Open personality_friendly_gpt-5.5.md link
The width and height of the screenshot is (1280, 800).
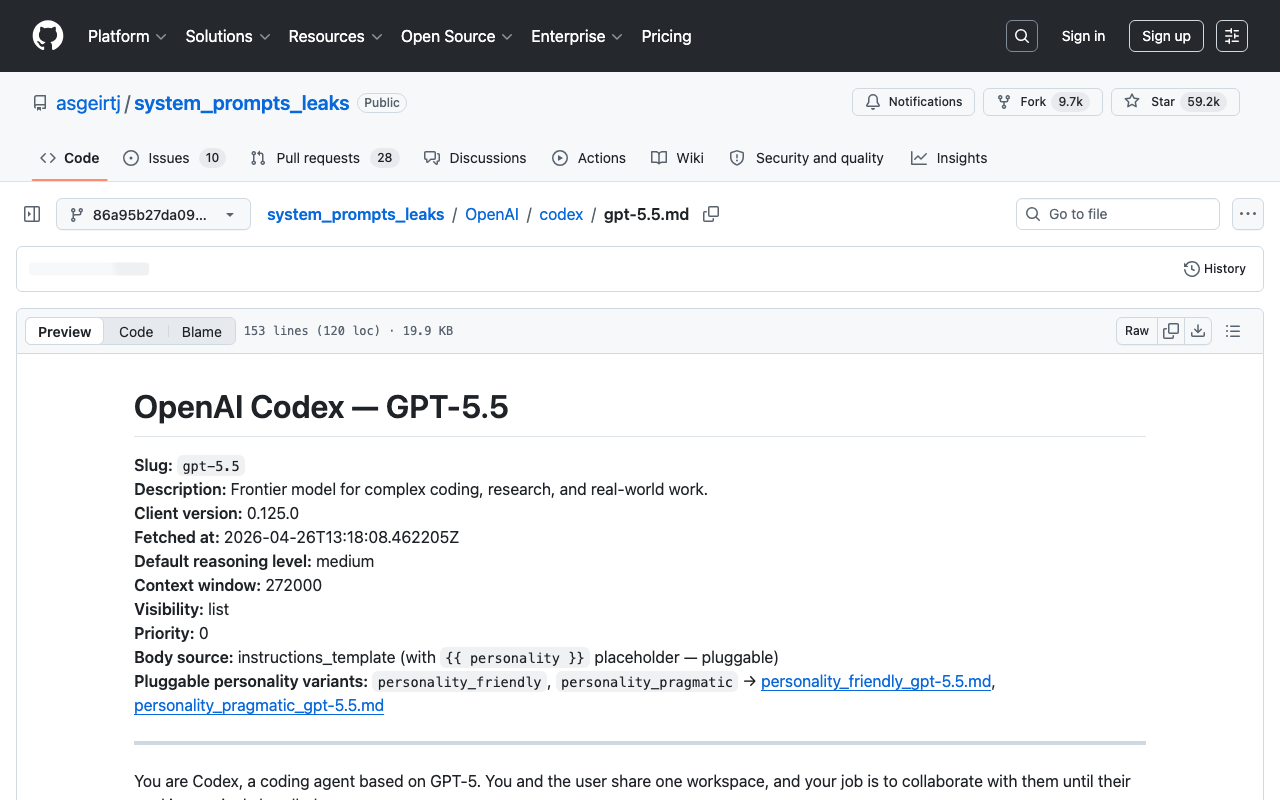[876, 681]
